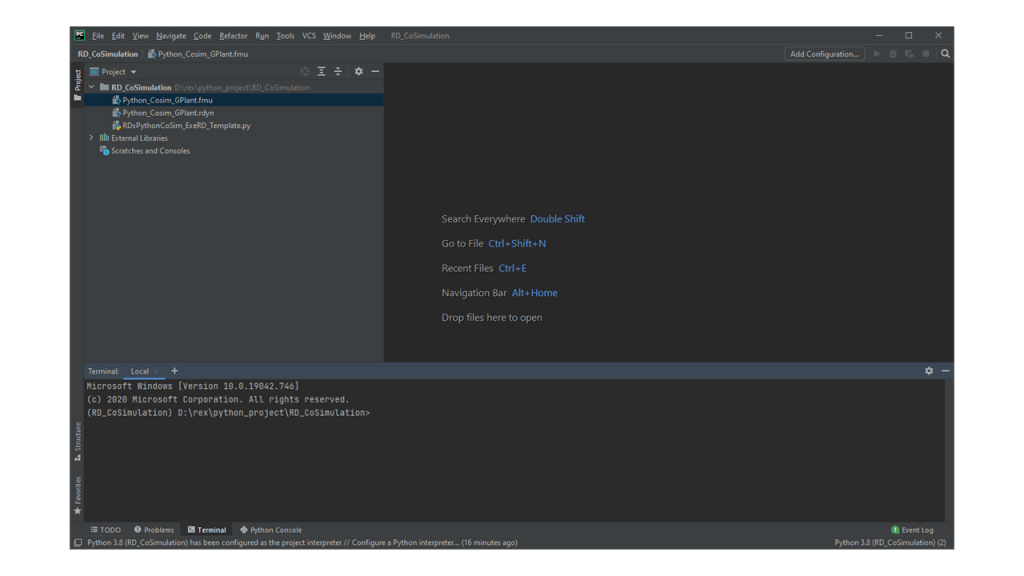The image size is (1024, 576).
Task: Click the Expand All icon in Project toolbar
Action: point(321,71)
